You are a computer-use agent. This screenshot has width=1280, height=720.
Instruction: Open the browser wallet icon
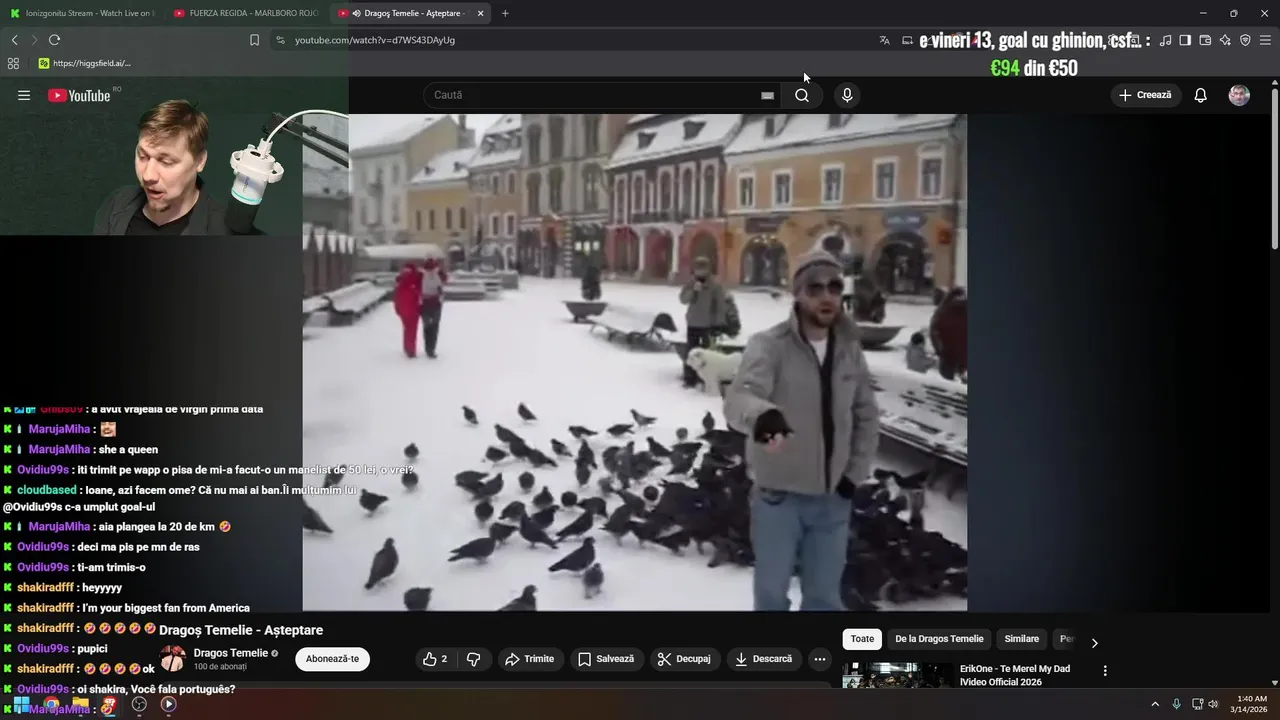1205,40
